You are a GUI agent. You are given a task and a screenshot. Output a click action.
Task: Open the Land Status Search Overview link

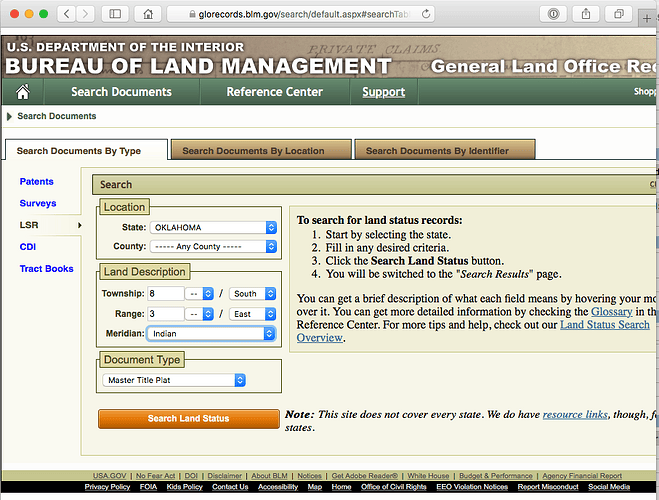pyautogui.click(x=605, y=325)
